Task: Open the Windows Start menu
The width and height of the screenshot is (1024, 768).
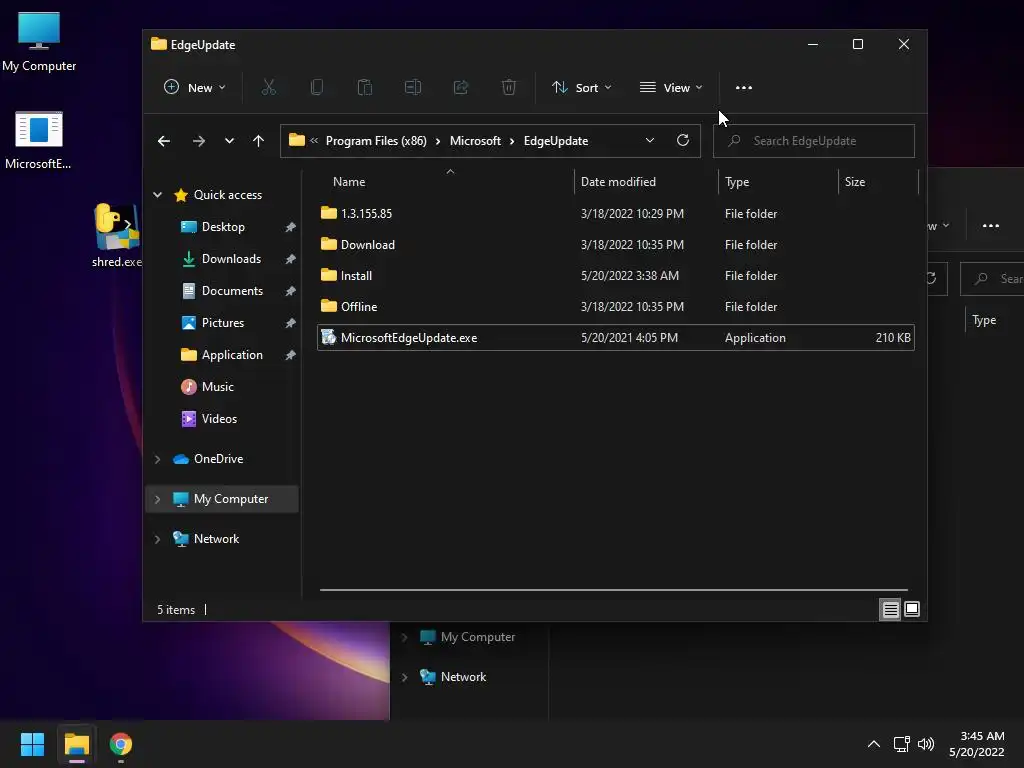Action: tap(32, 744)
